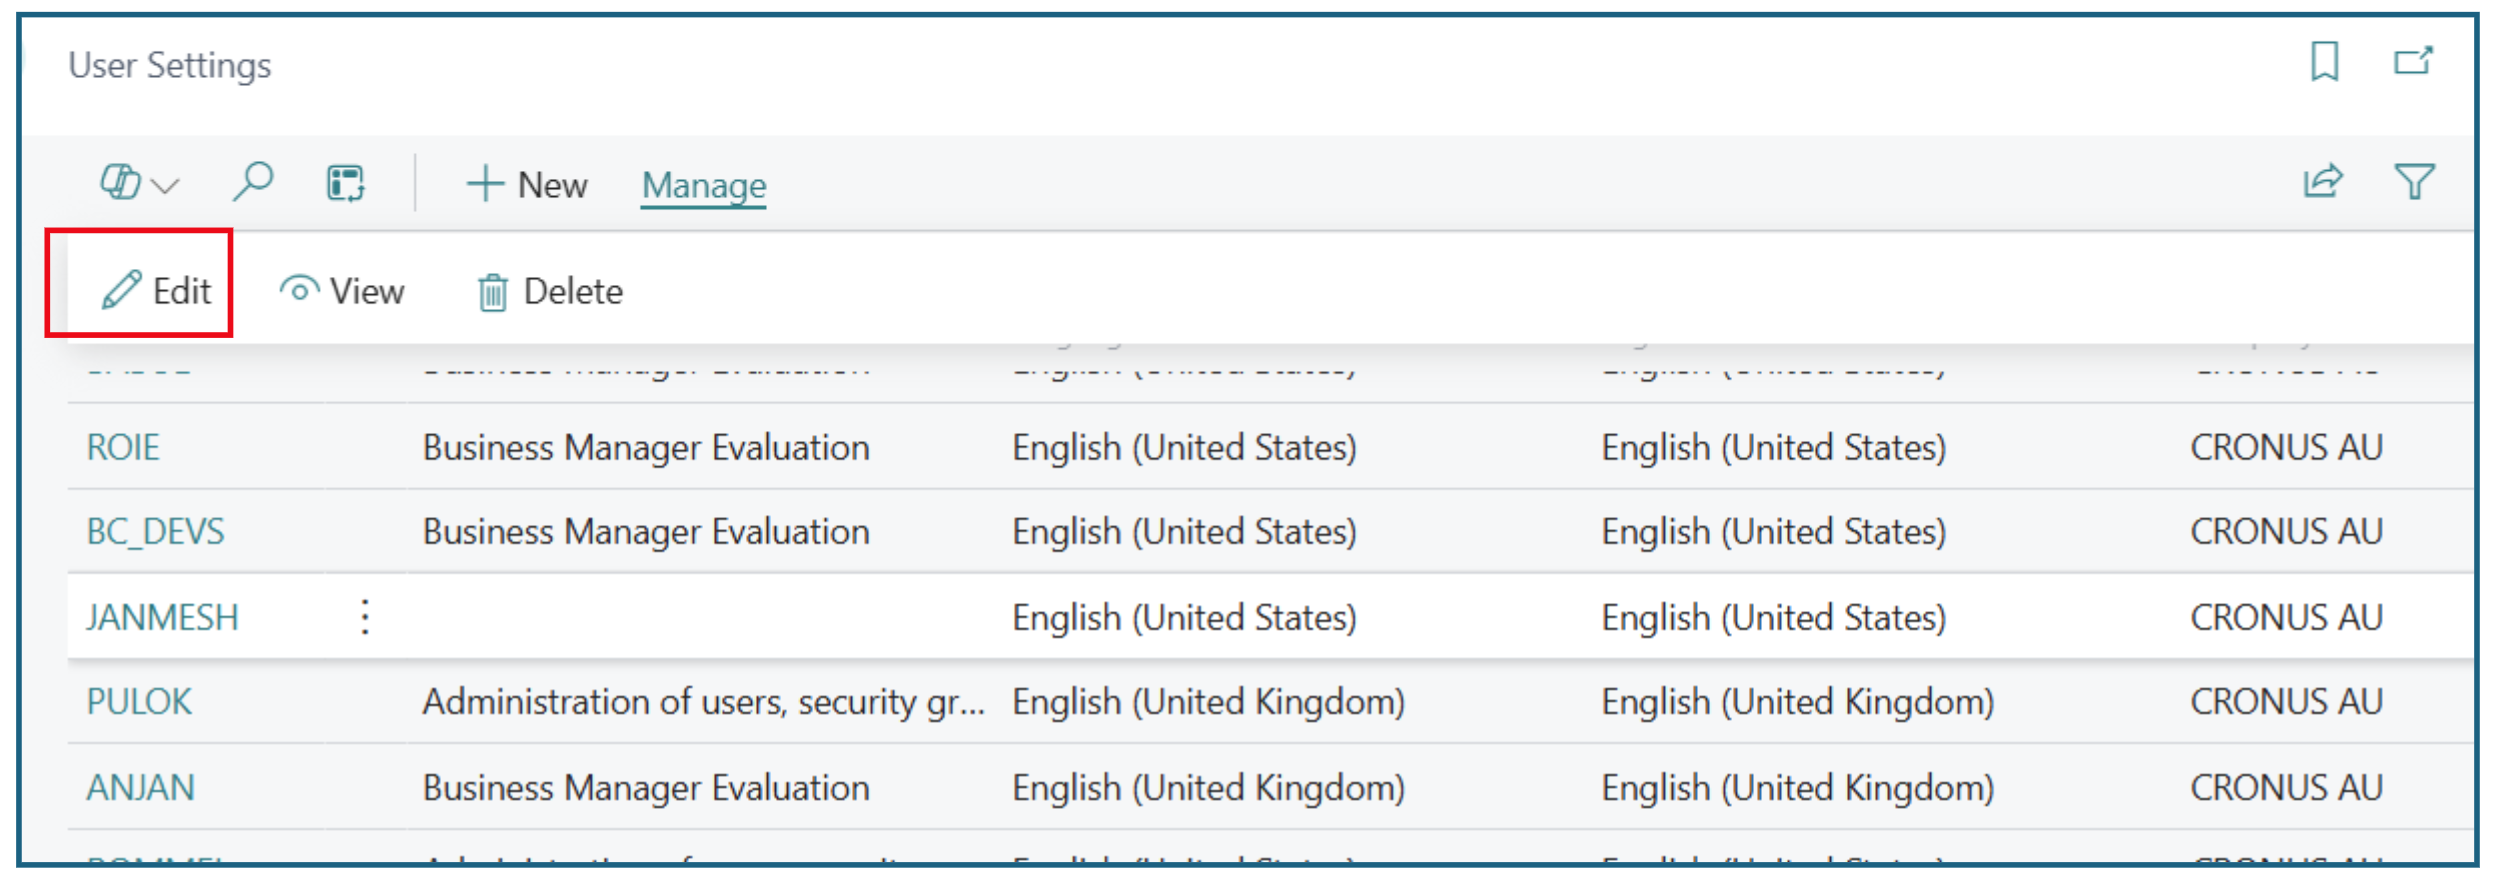Click the Delete trash action
The height and width of the screenshot is (876, 2498).
pyautogui.click(x=550, y=292)
